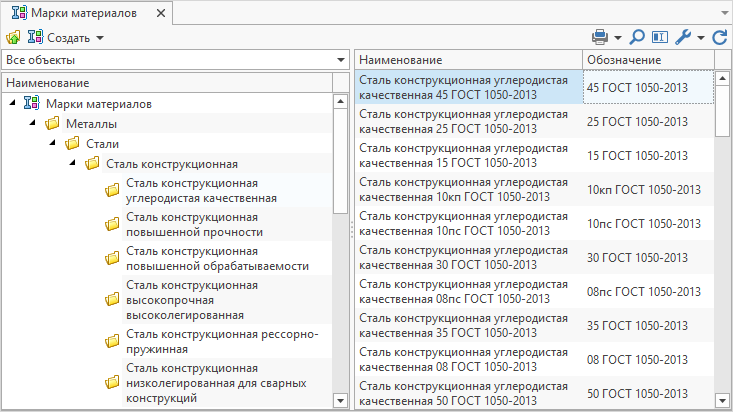Click folder icon of высокопрочная высоколегированная
The height and width of the screenshot is (412, 733).
tap(112, 300)
